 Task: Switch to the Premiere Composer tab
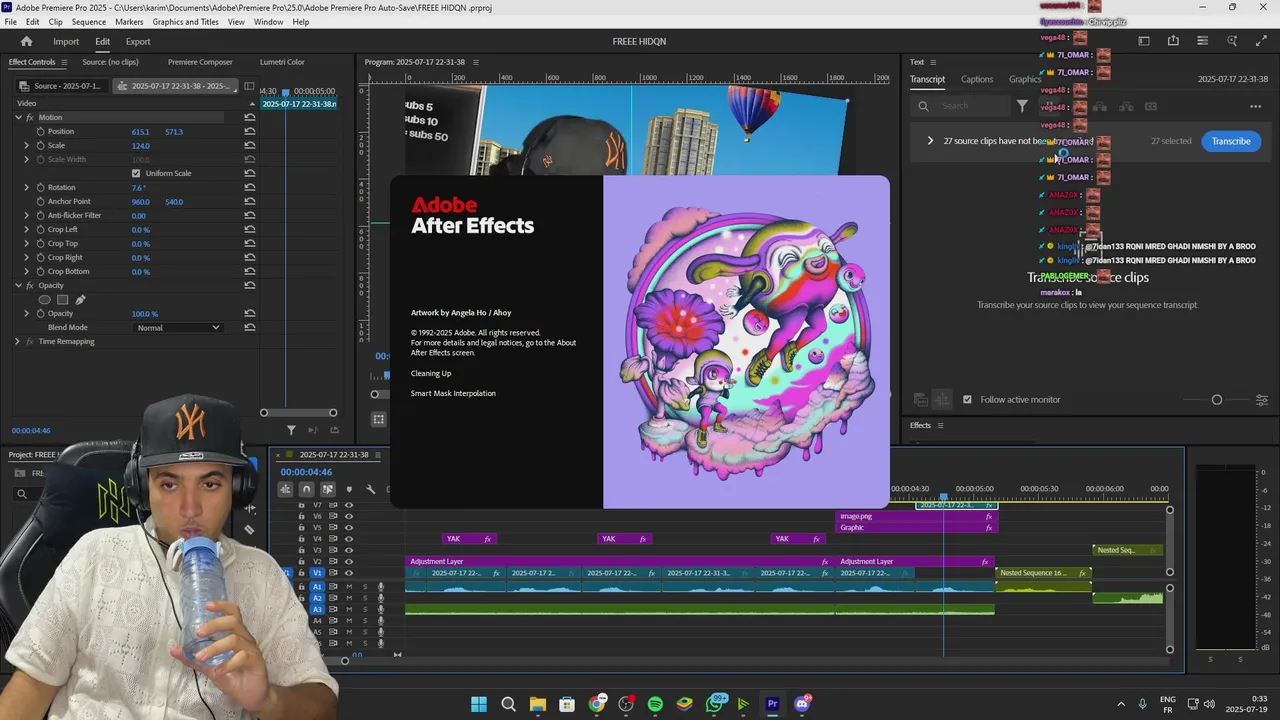coord(200,62)
